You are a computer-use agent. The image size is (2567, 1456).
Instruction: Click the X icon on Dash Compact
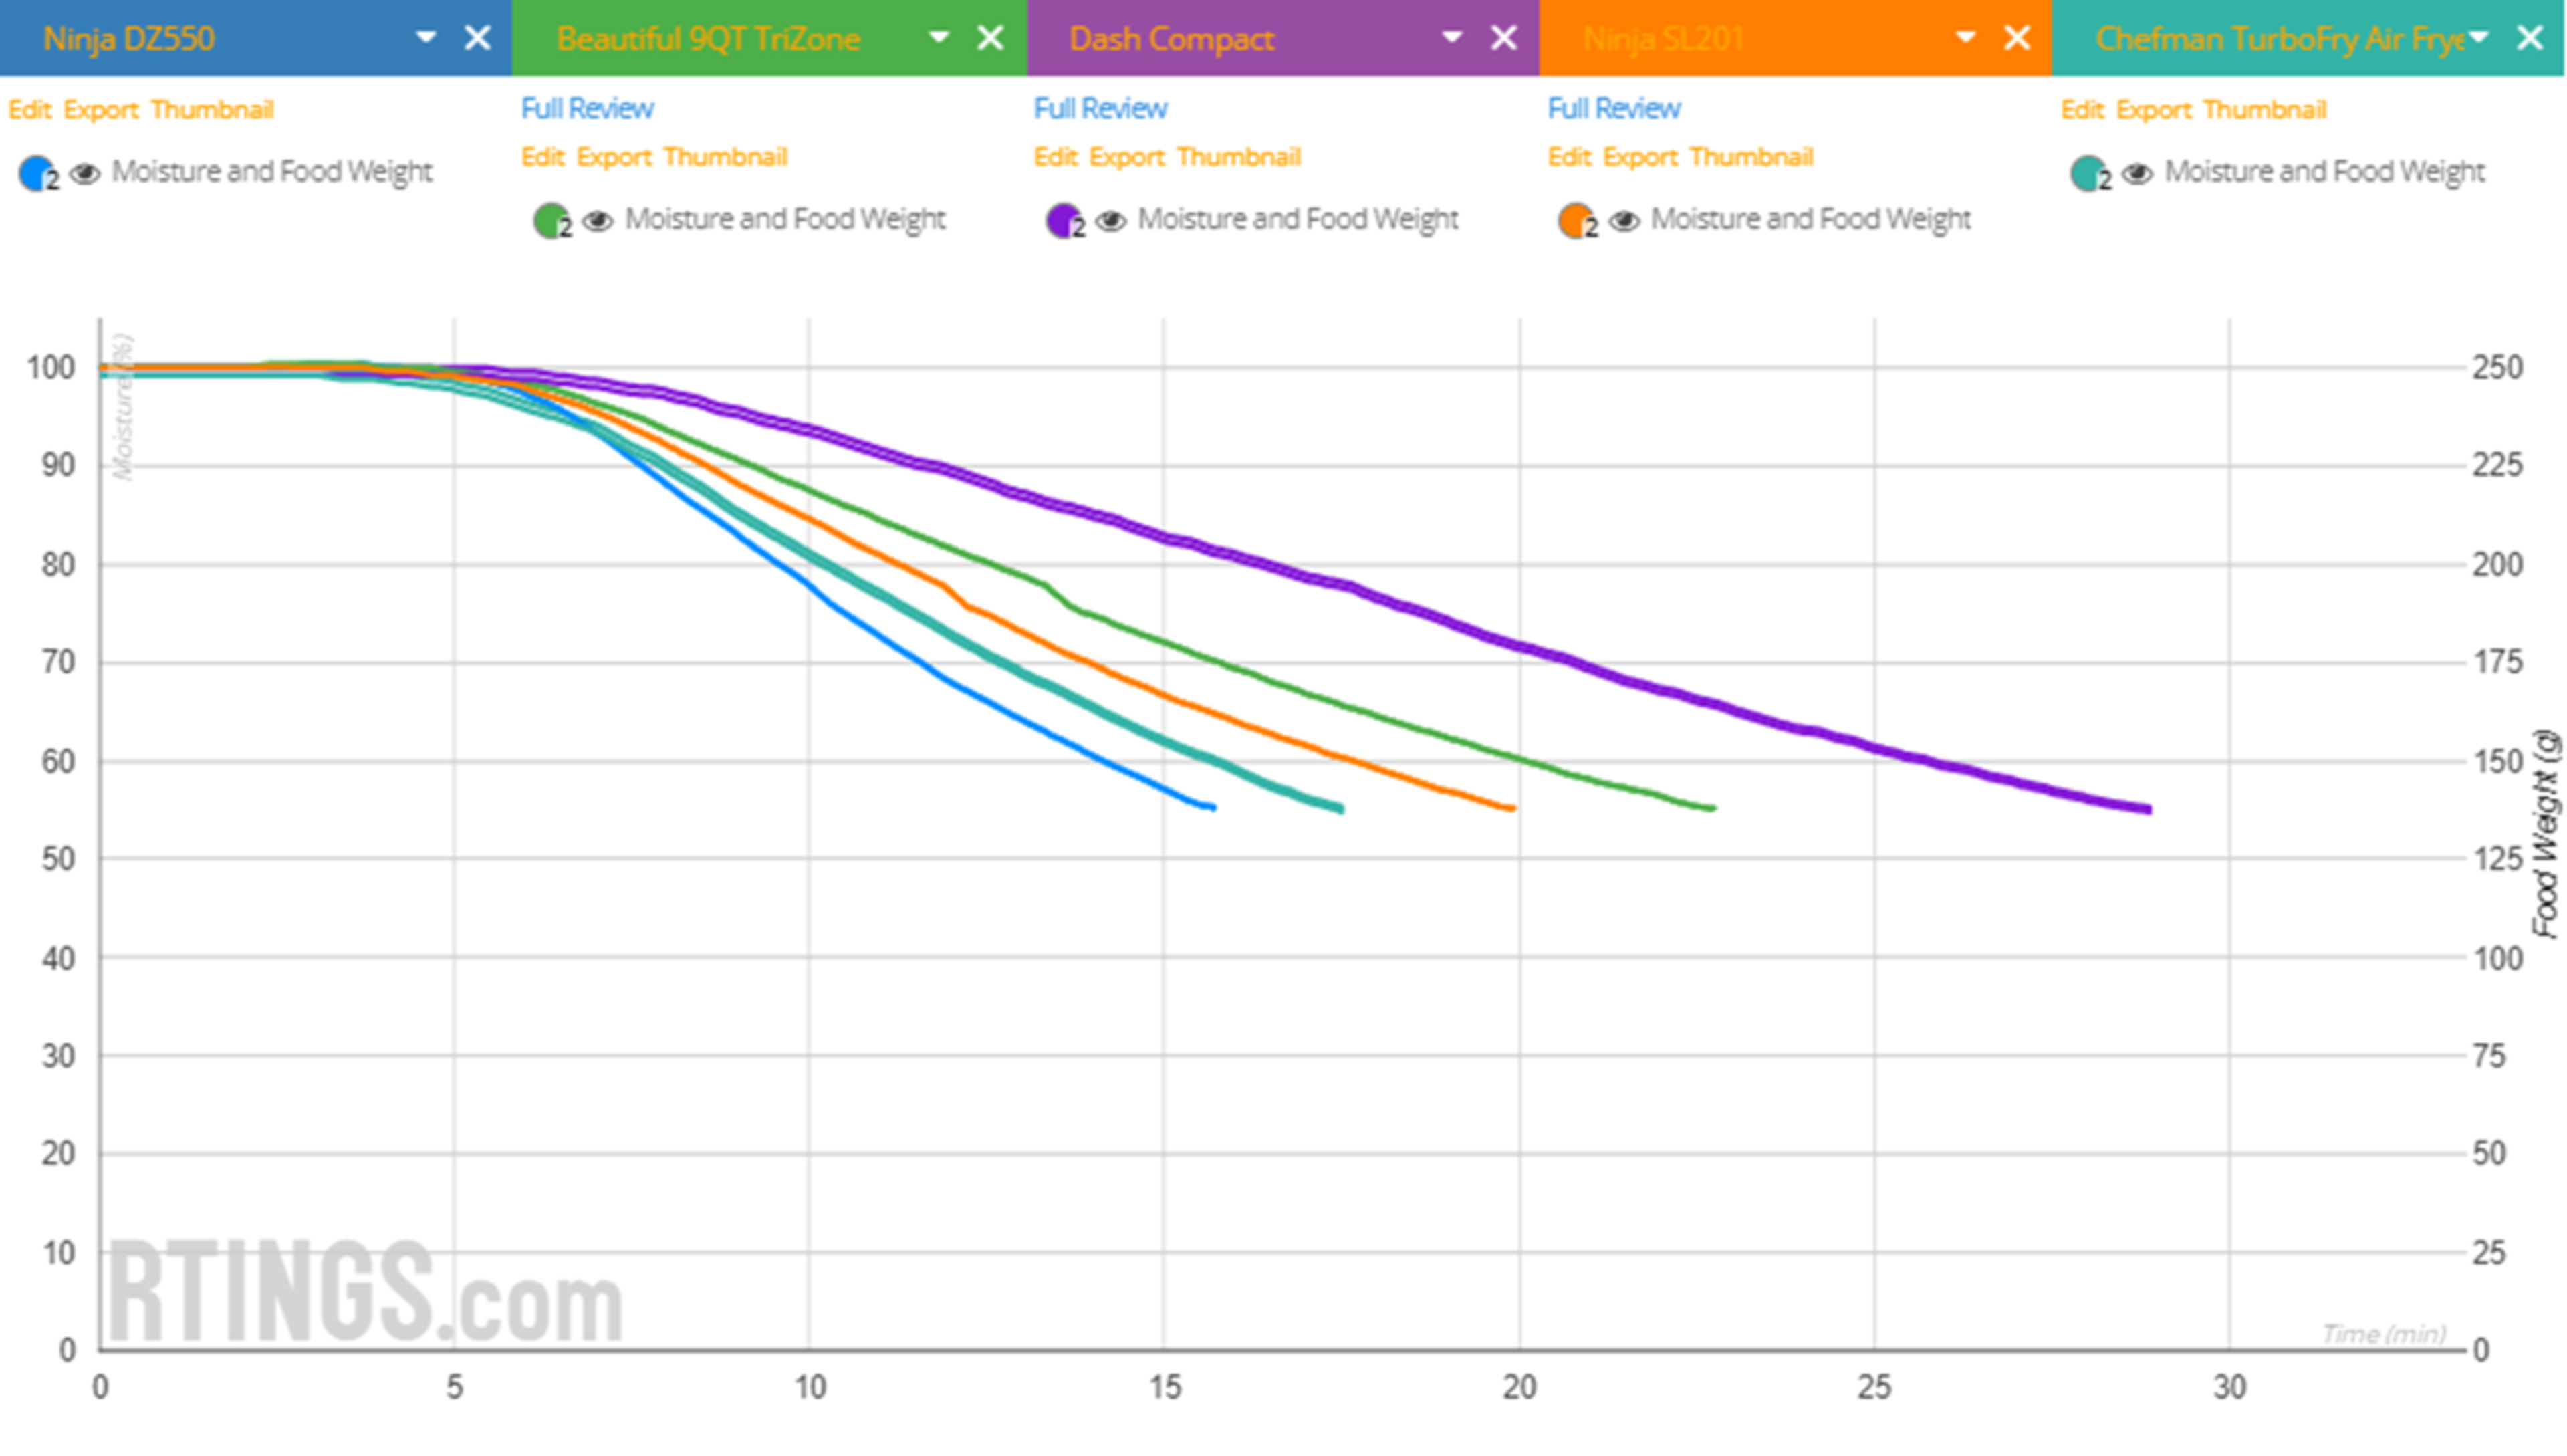(x=1503, y=38)
